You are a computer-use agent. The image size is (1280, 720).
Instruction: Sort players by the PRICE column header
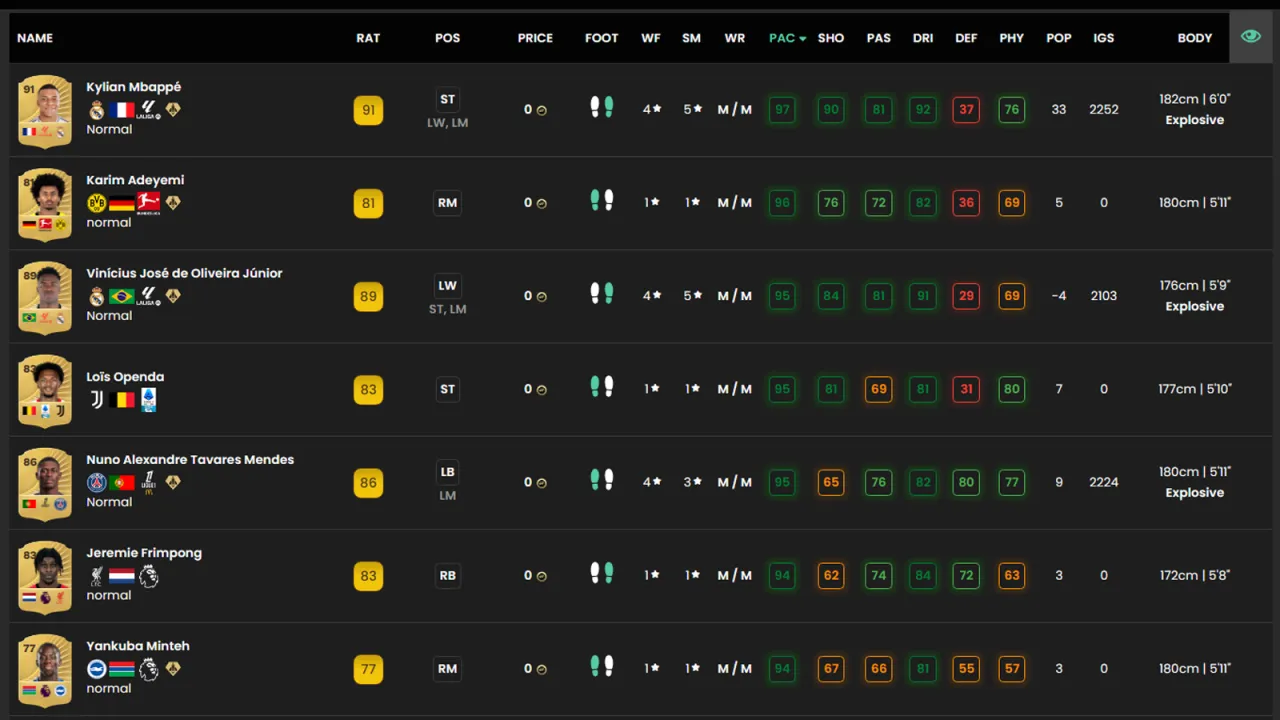coord(535,38)
